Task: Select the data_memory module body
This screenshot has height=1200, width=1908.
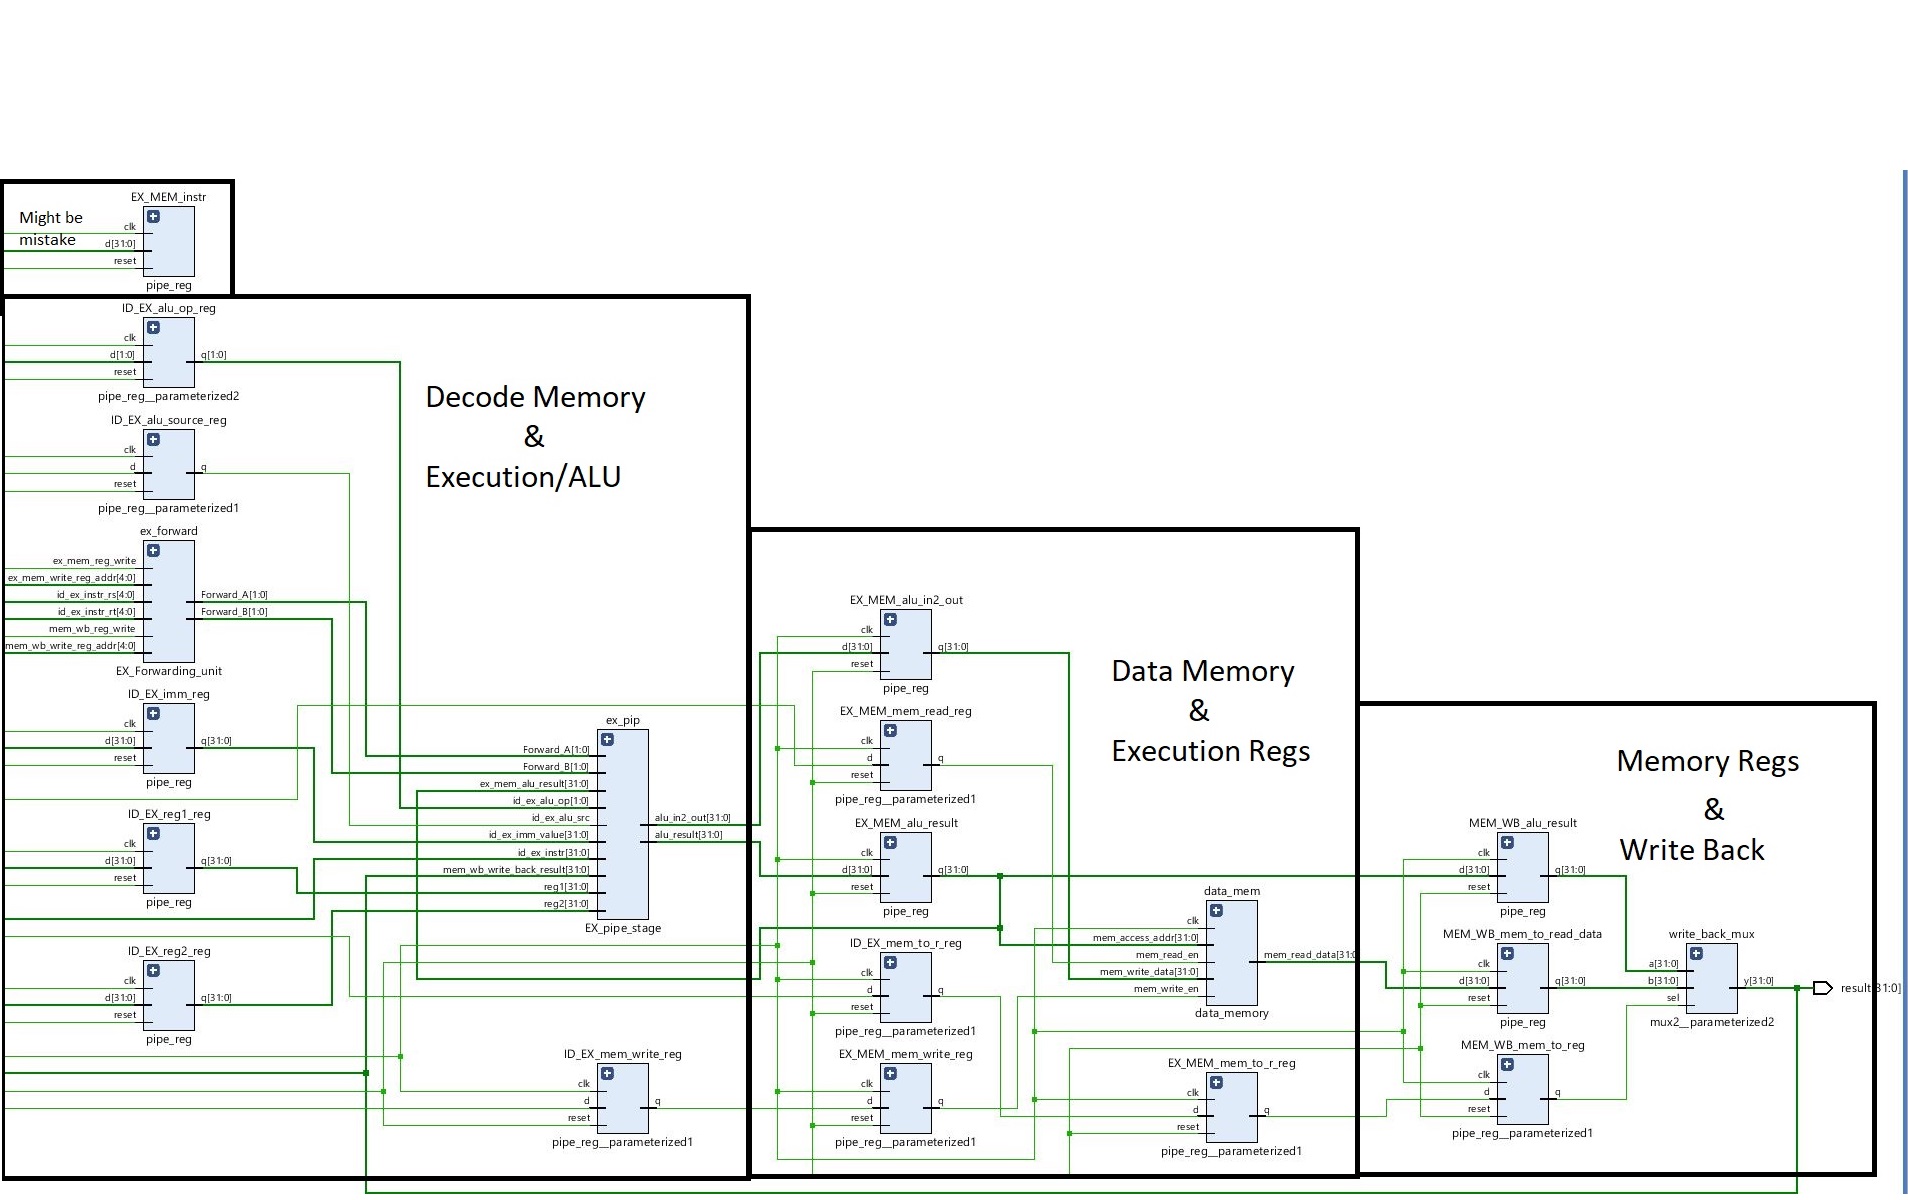Action: [x=1232, y=970]
